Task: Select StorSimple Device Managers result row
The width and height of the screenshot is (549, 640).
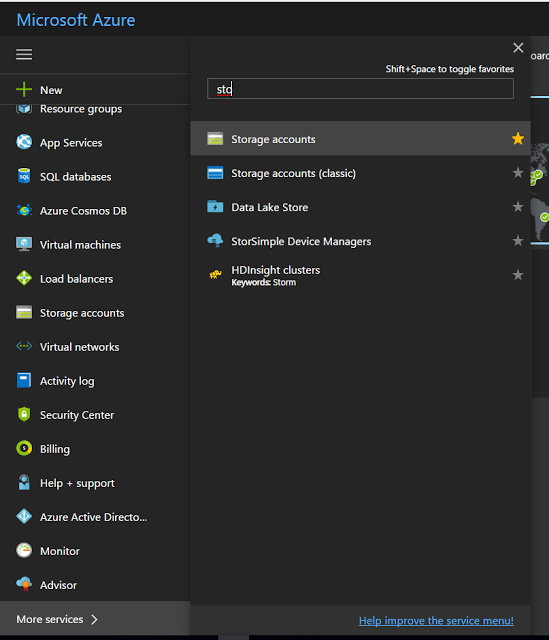Action: click(x=360, y=241)
